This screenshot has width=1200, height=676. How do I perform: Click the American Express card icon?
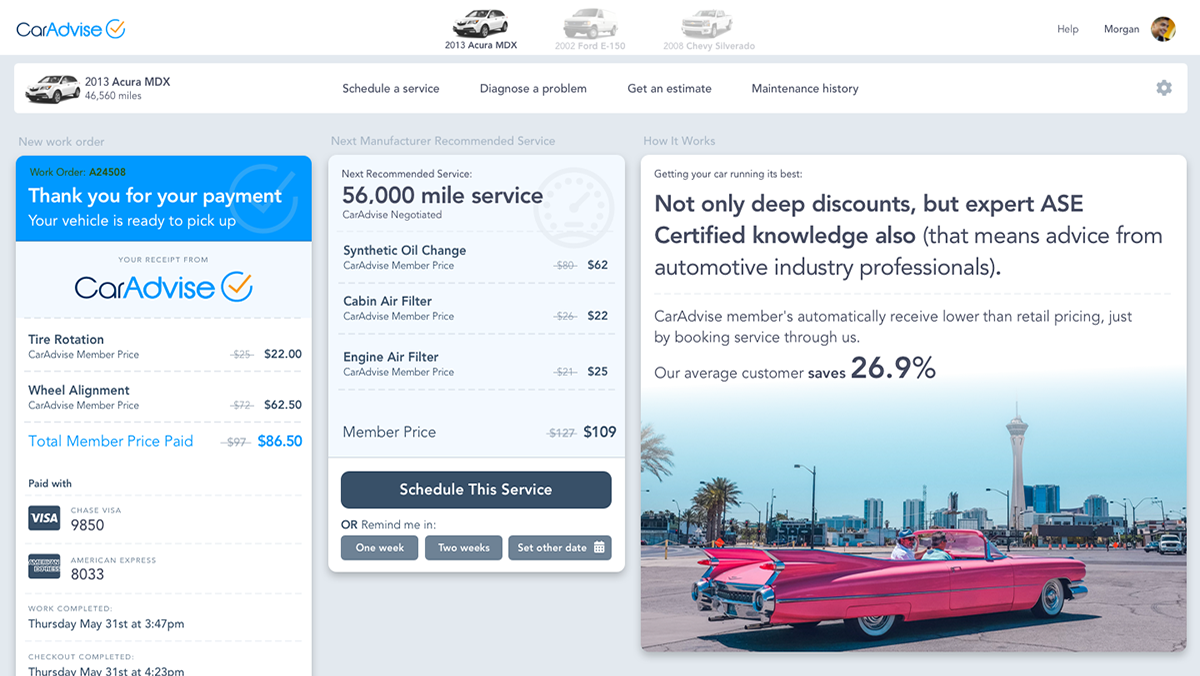coord(44,568)
